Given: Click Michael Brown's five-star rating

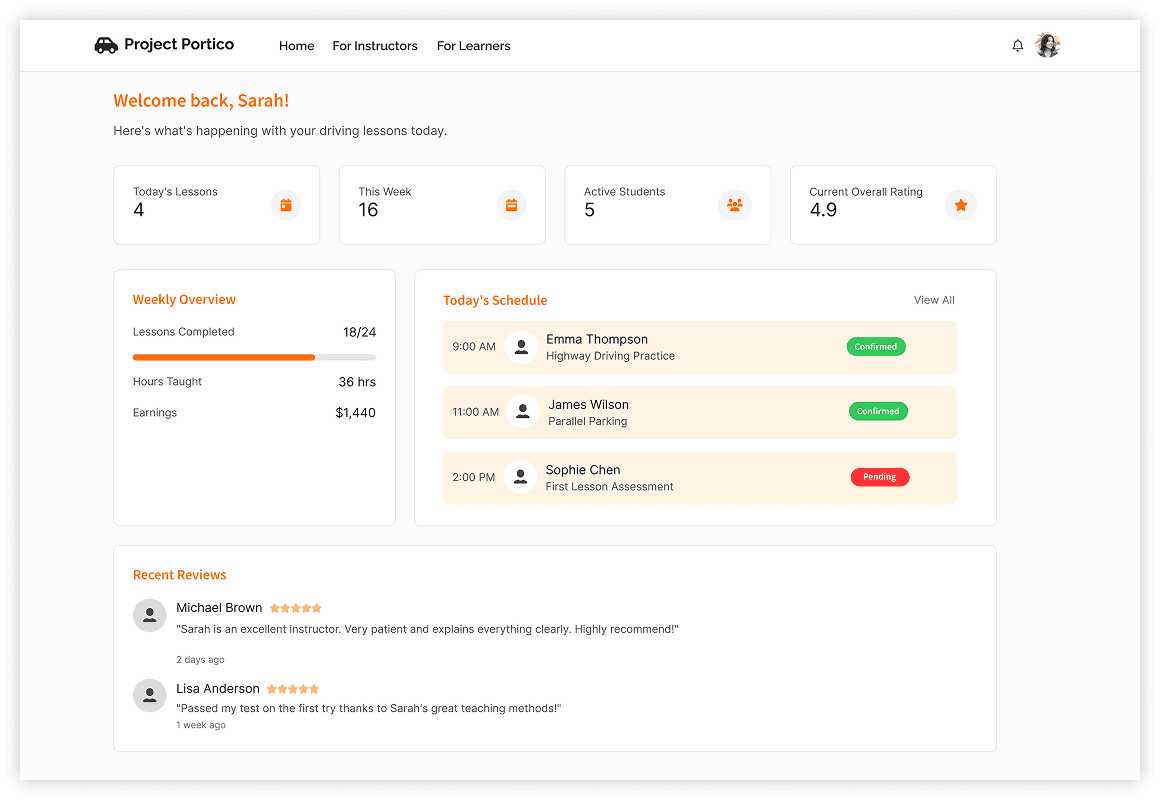Looking at the screenshot, I should pyautogui.click(x=296, y=608).
